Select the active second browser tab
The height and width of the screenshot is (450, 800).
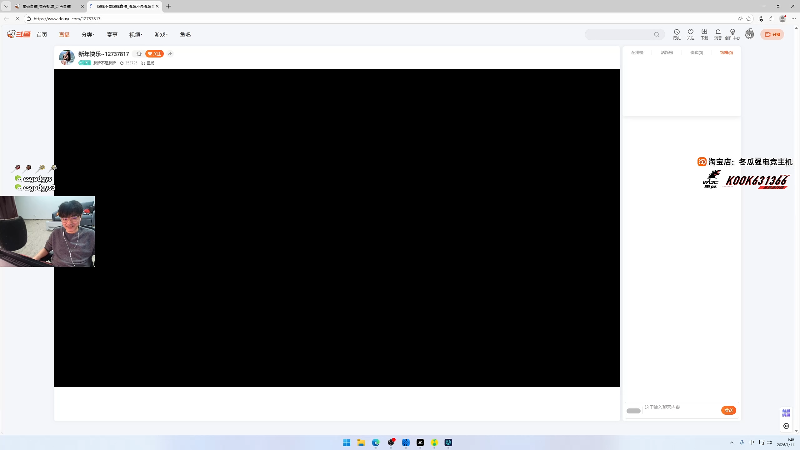click(x=123, y=7)
